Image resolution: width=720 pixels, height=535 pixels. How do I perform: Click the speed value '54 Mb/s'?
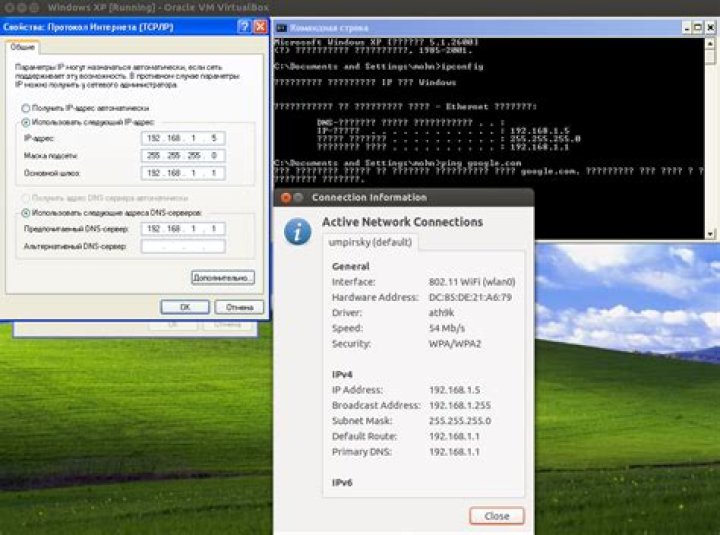click(446, 328)
